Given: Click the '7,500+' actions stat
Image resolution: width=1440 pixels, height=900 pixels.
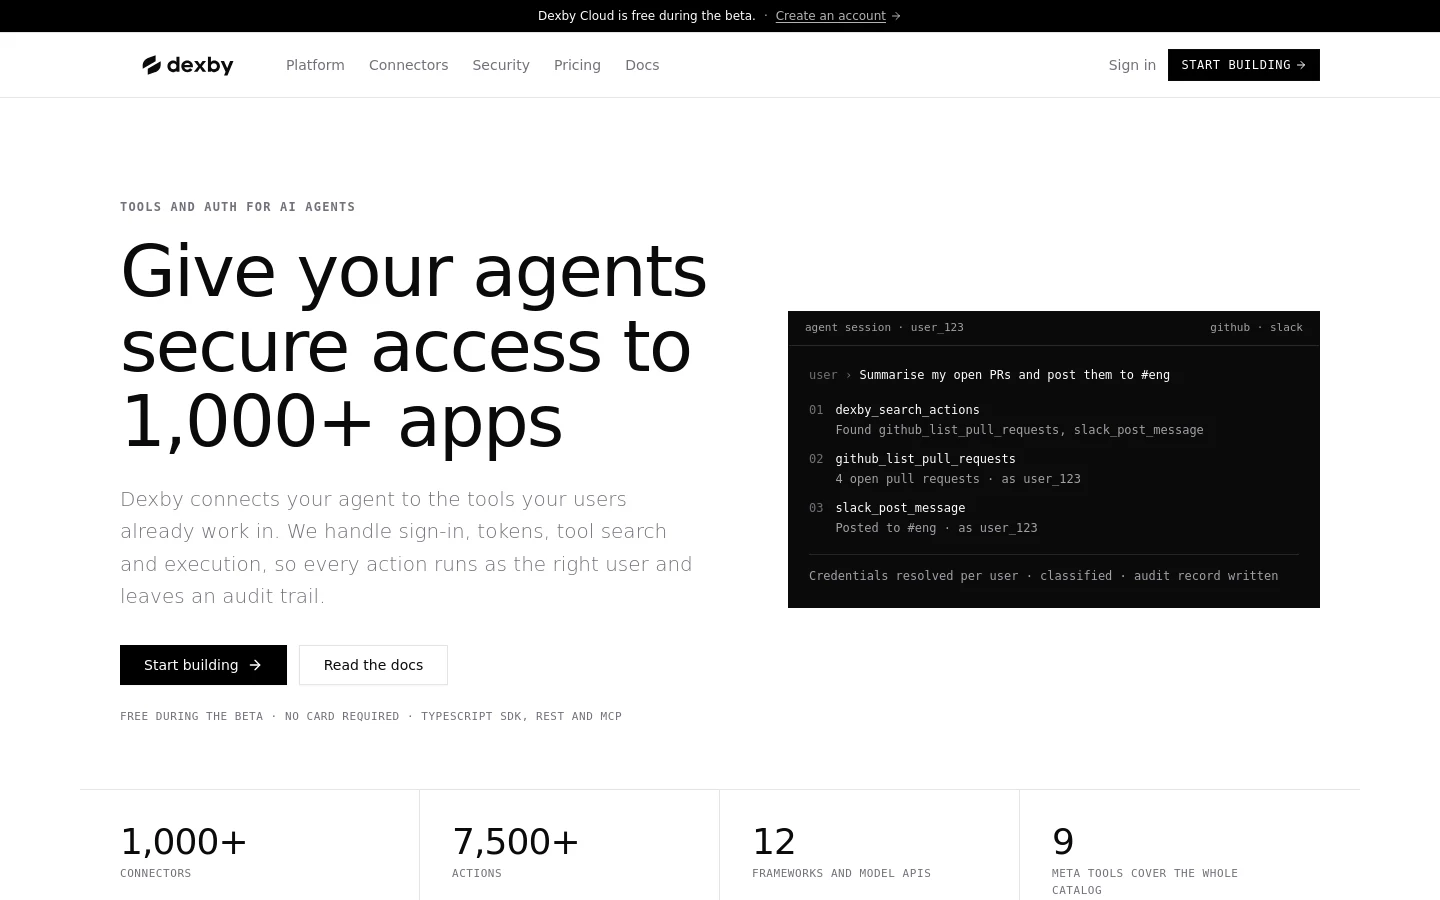Looking at the screenshot, I should pyautogui.click(x=516, y=842).
